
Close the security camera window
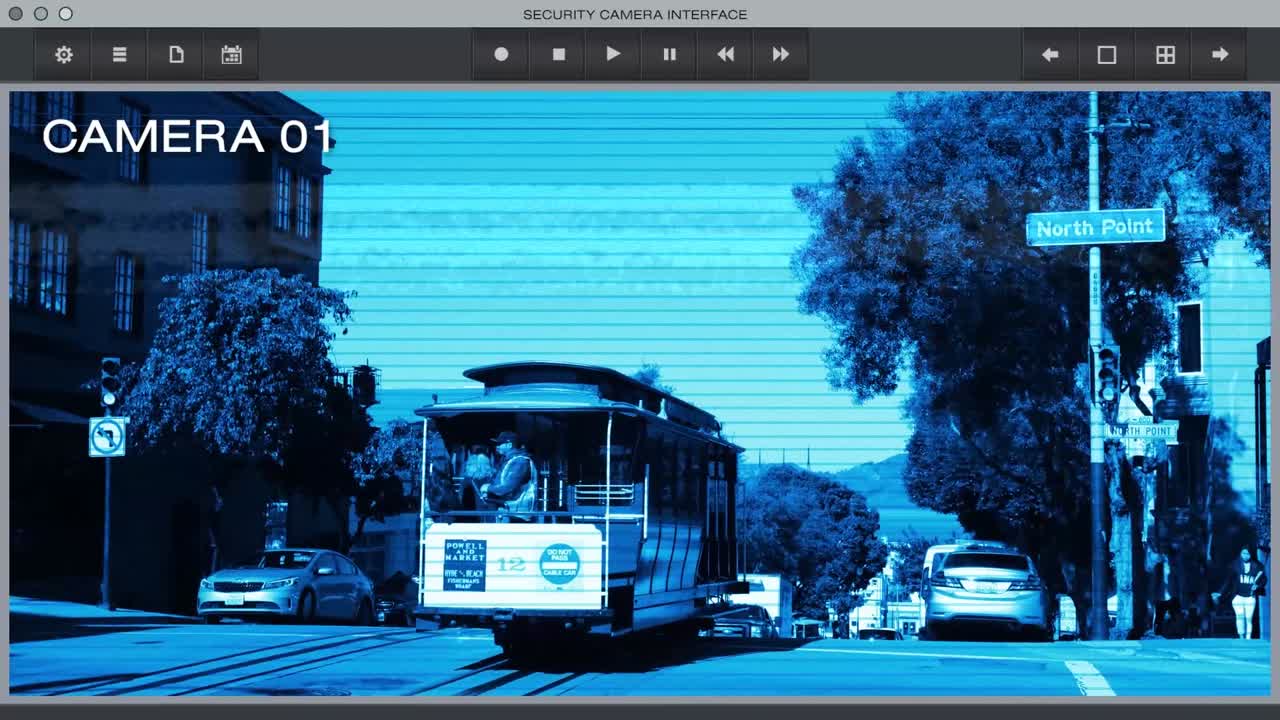(16, 14)
